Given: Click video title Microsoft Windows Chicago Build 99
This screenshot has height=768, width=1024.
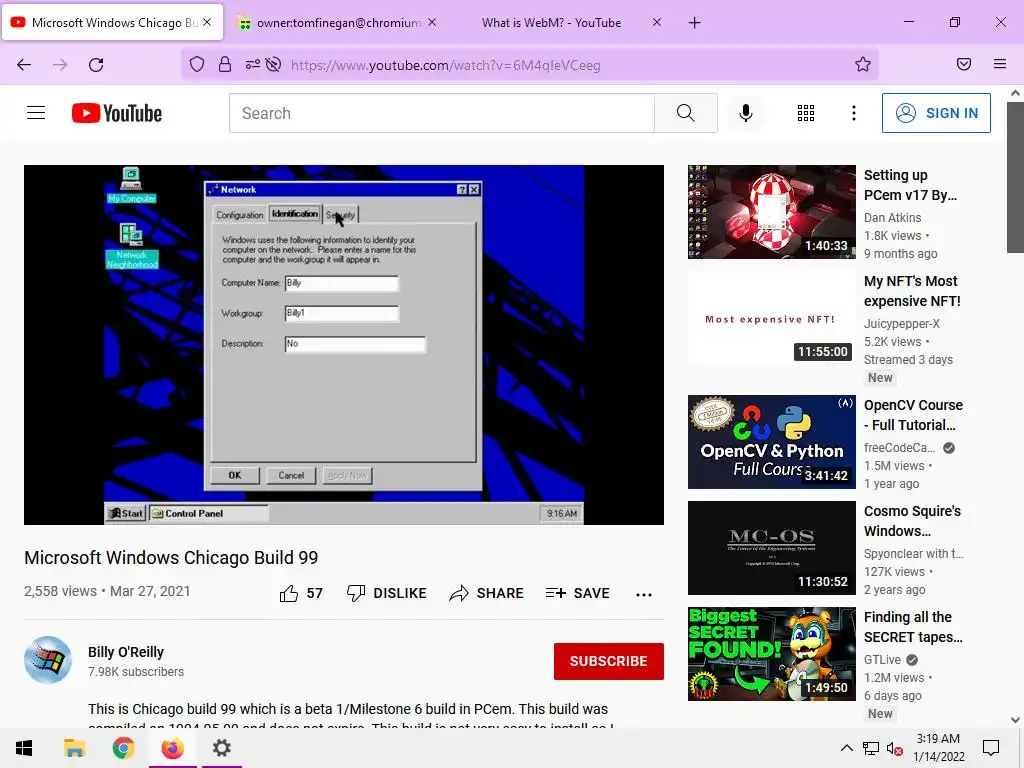Looking at the screenshot, I should point(171,558).
